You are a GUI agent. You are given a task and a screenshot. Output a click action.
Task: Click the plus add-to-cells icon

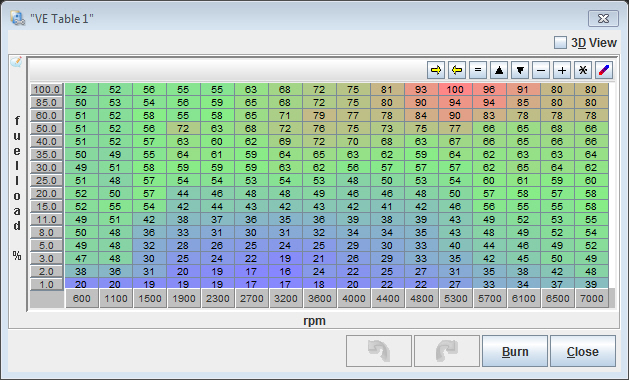[562, 70]
